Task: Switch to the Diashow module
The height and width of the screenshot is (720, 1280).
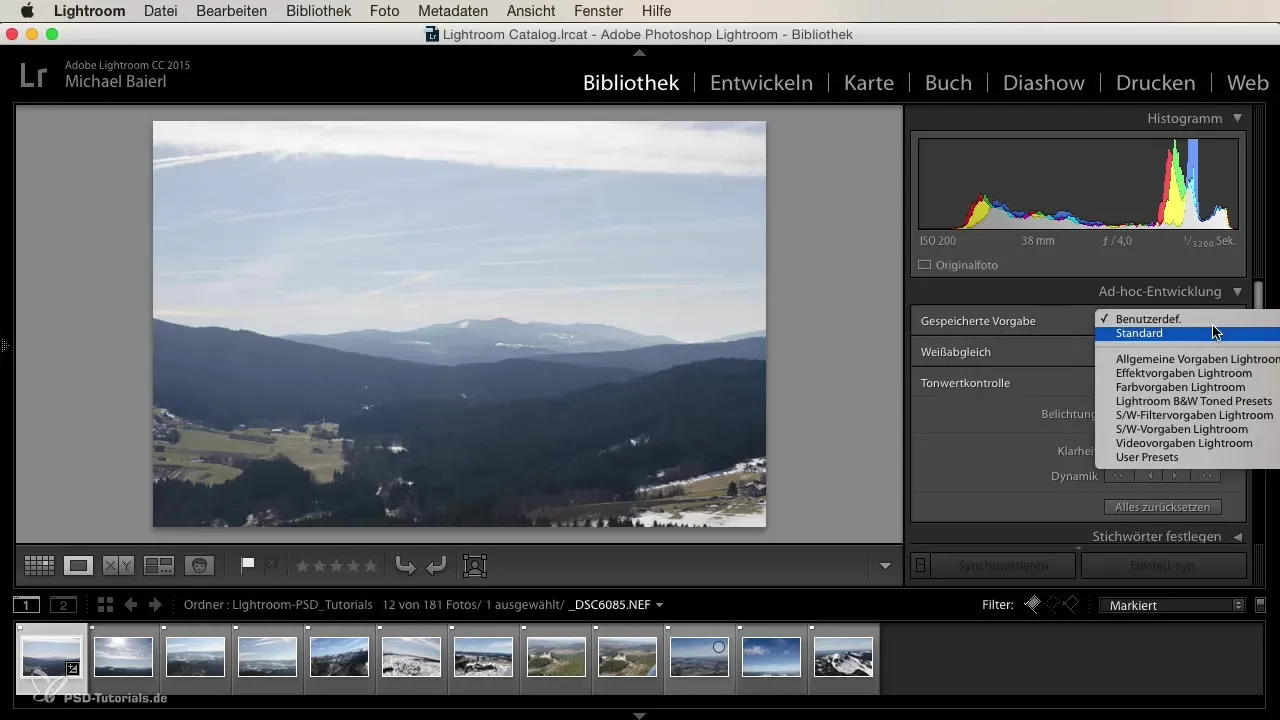Action: tap(1044, 83)
